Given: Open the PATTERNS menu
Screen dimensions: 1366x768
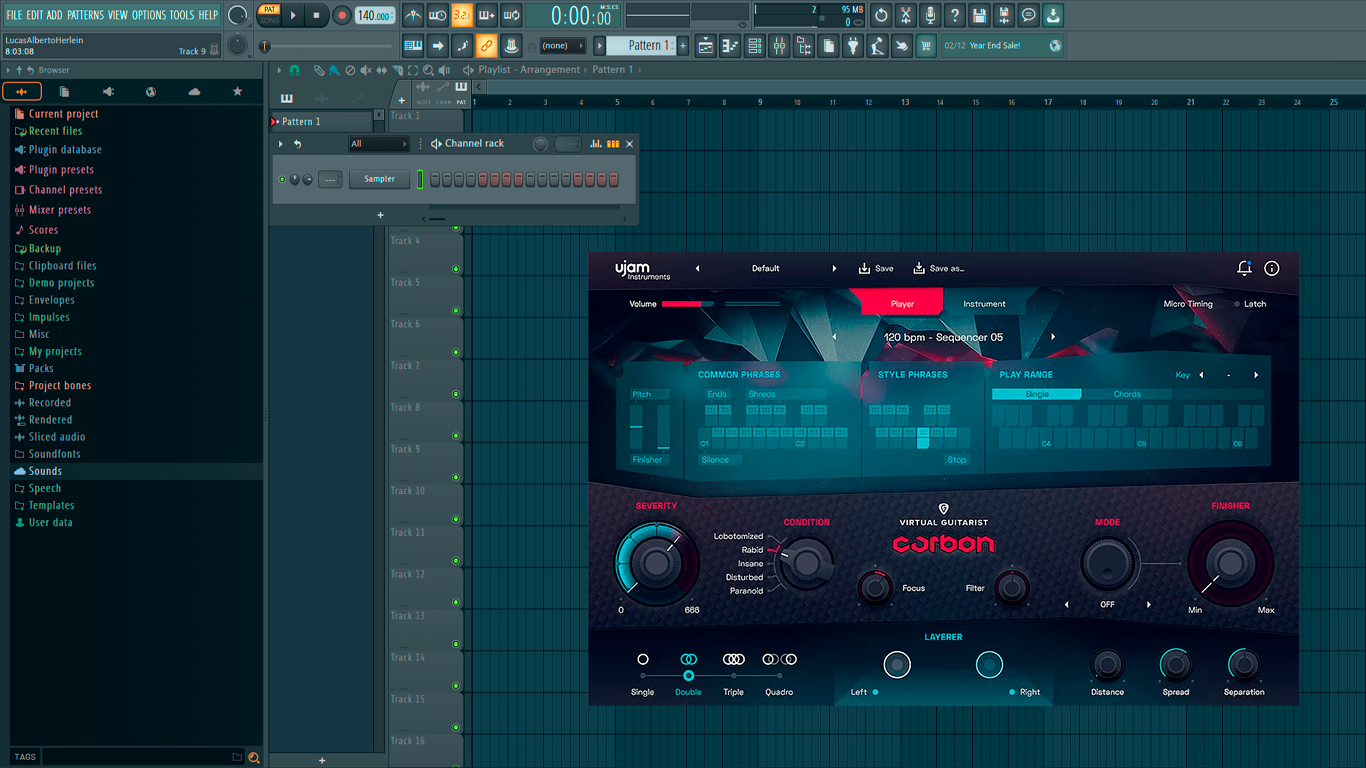Looking at the screenshot, I should 85,15.
